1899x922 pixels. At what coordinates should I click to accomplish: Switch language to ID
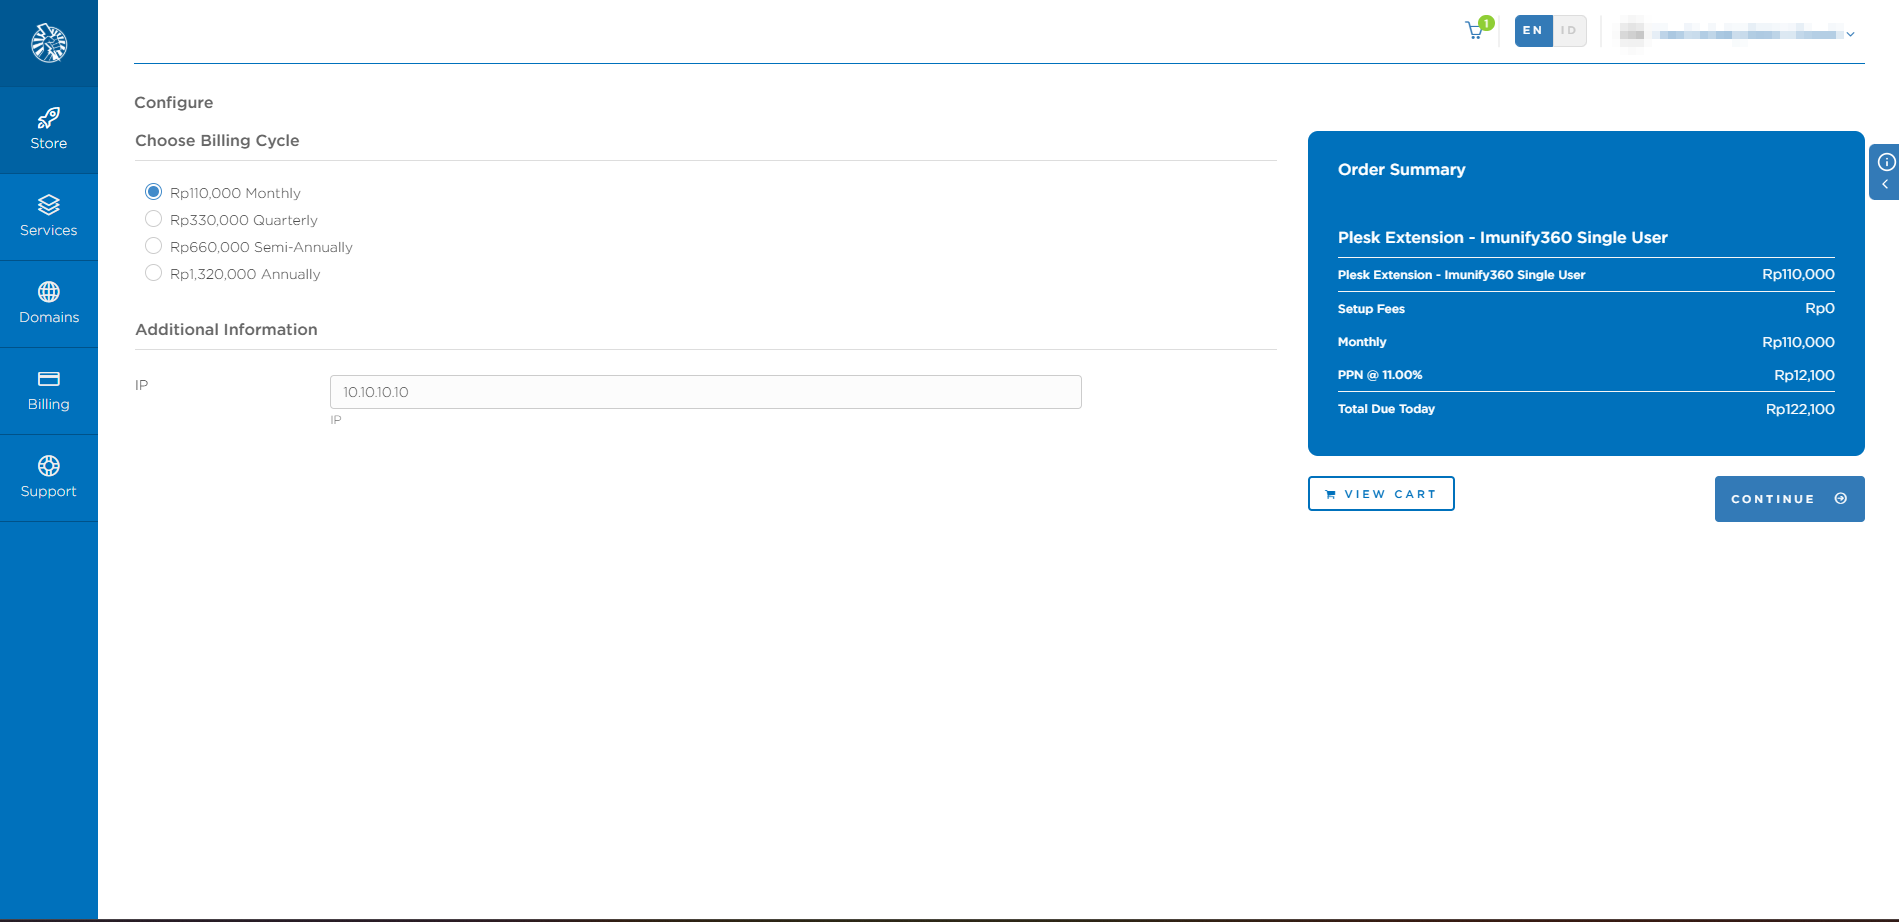1569,31
